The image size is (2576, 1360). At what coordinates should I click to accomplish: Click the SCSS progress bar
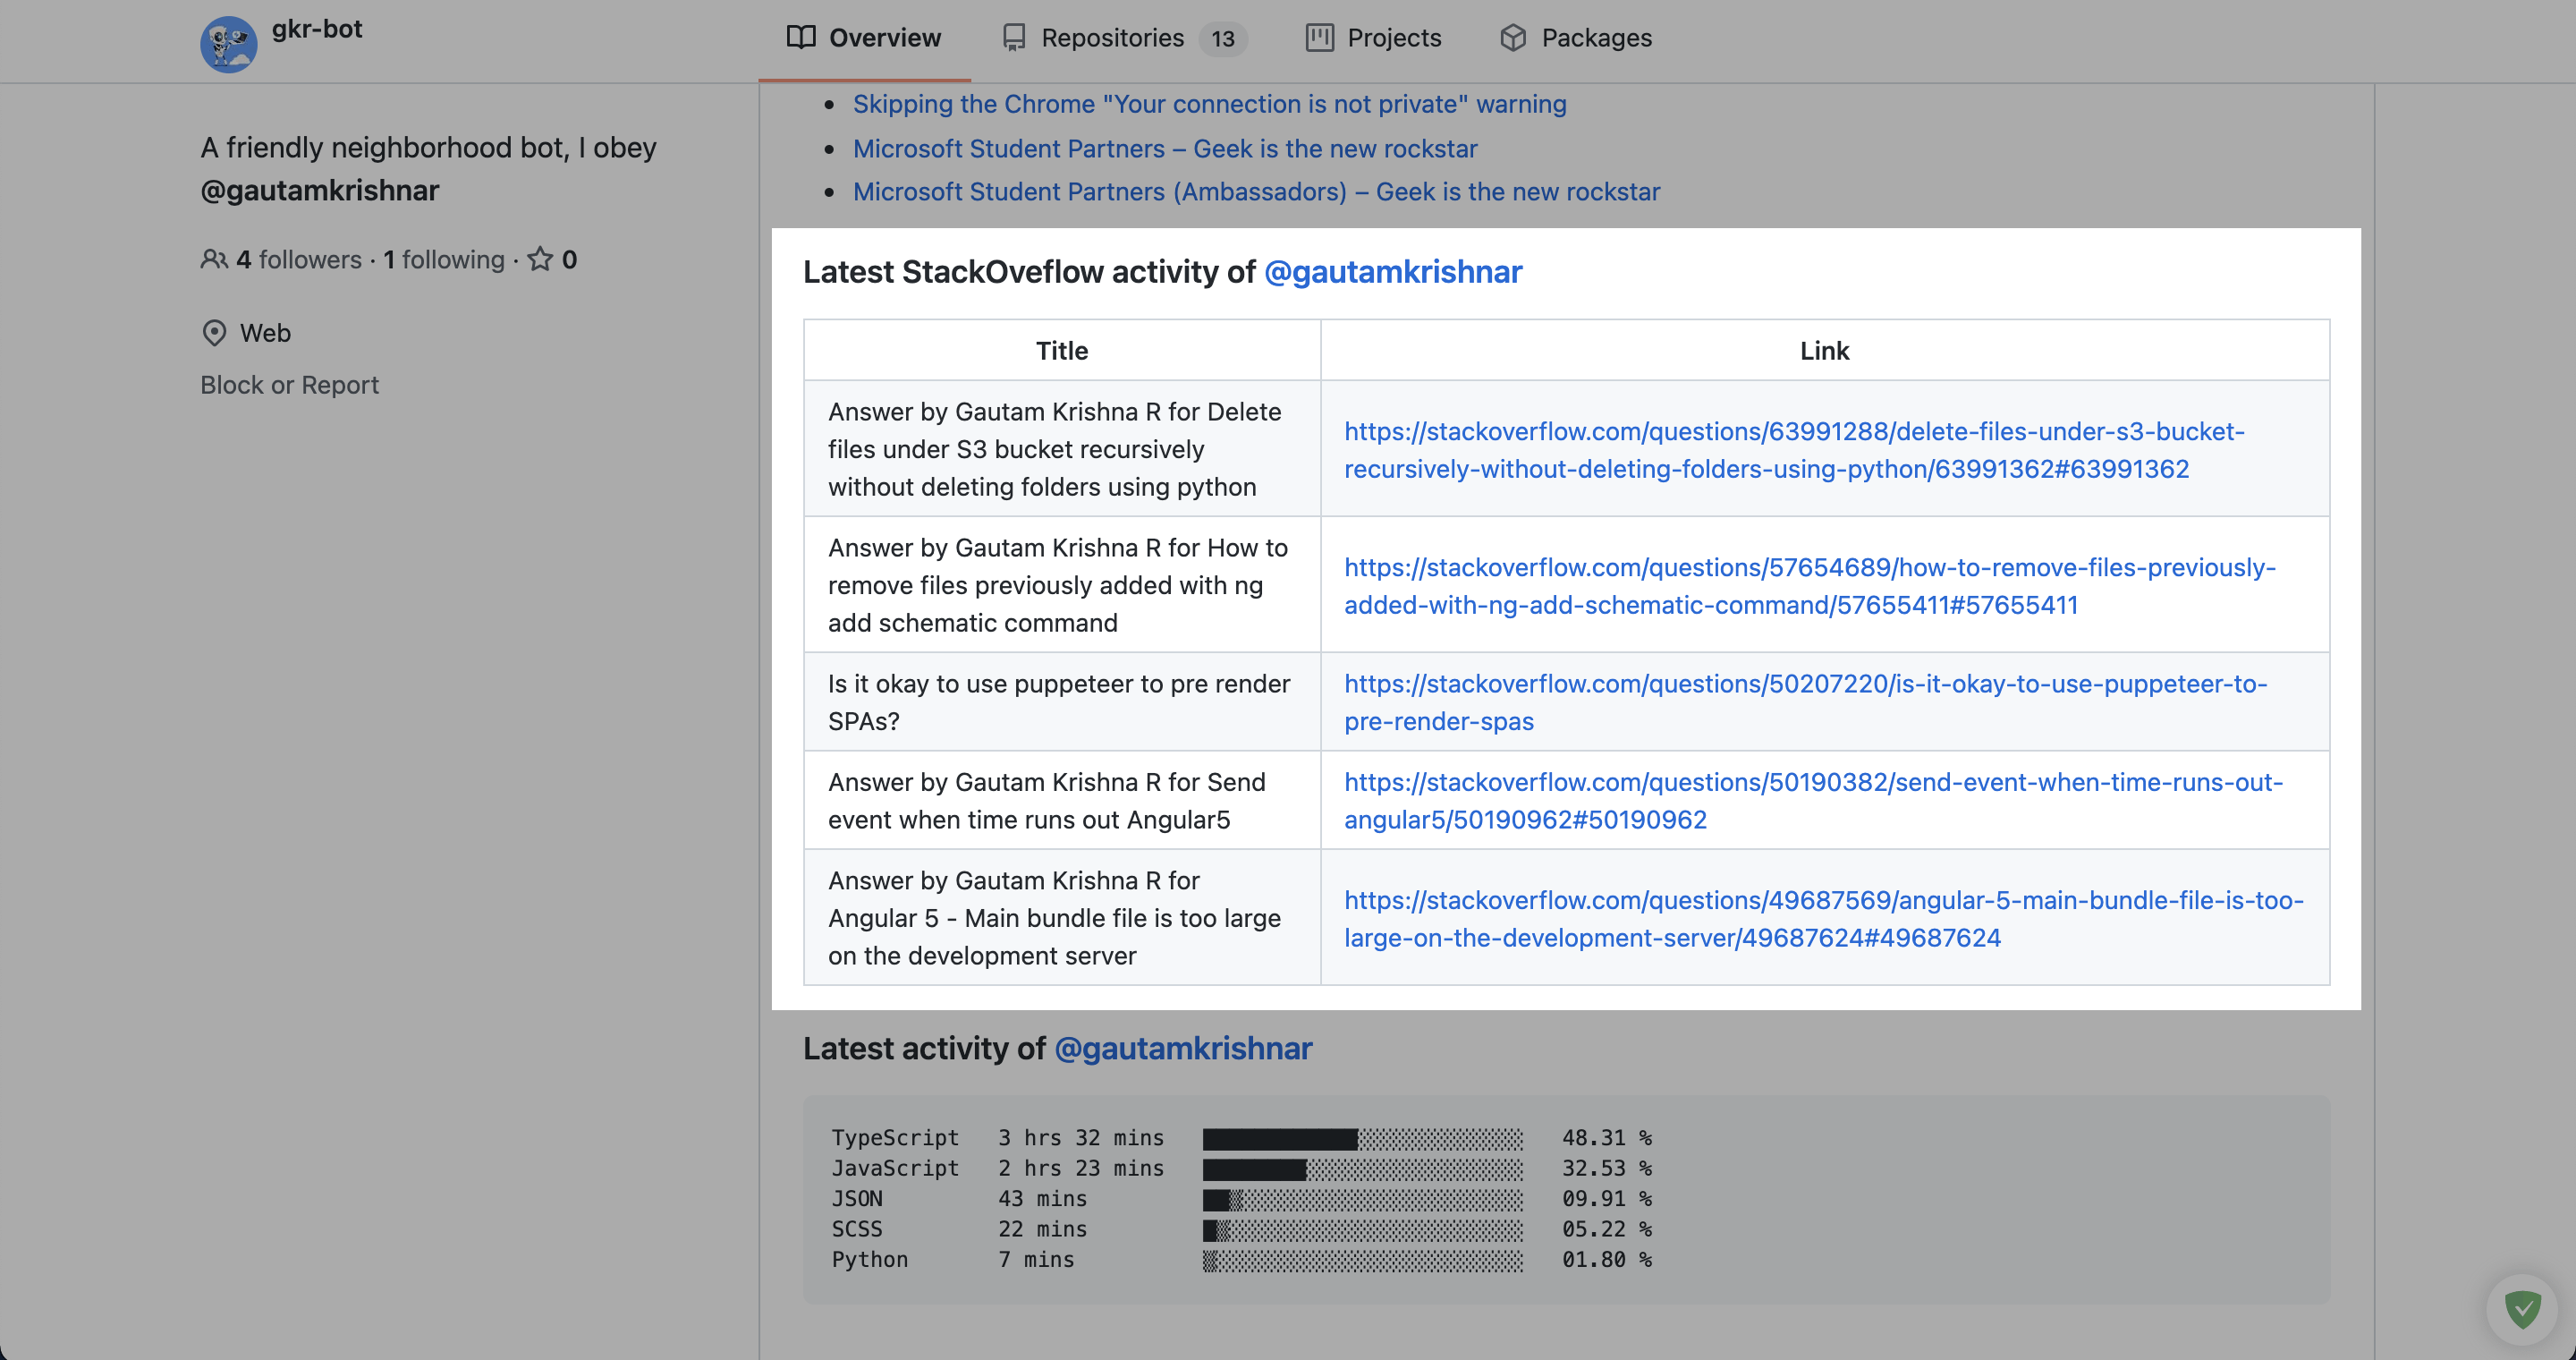(x=1362, y=1230)
